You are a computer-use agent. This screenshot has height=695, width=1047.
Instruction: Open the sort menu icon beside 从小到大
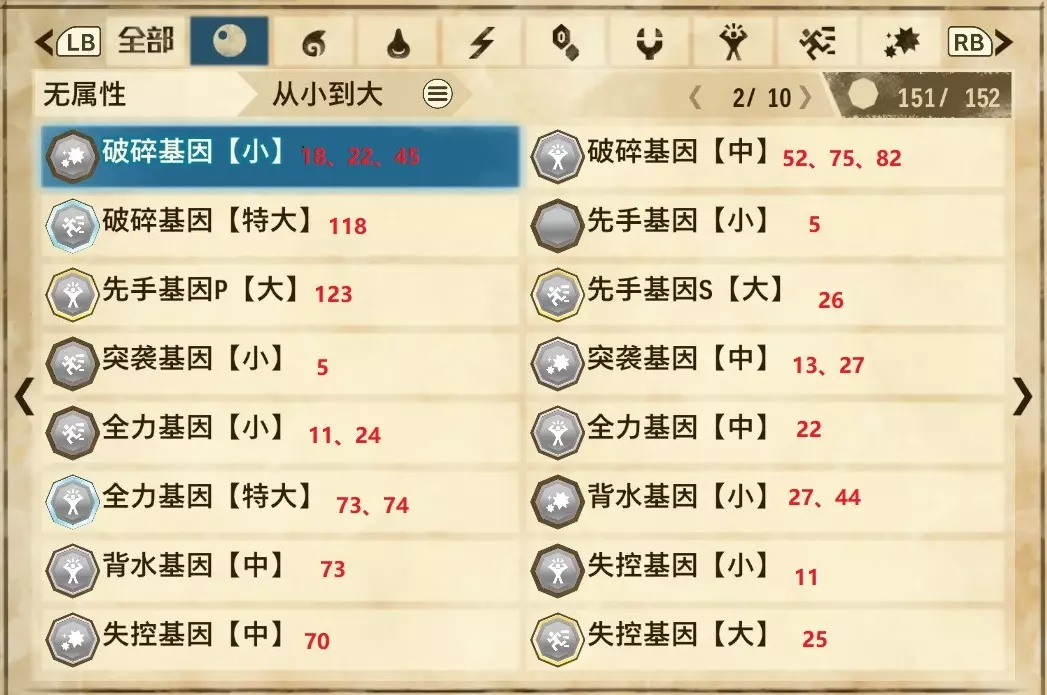tap(437, 94)
